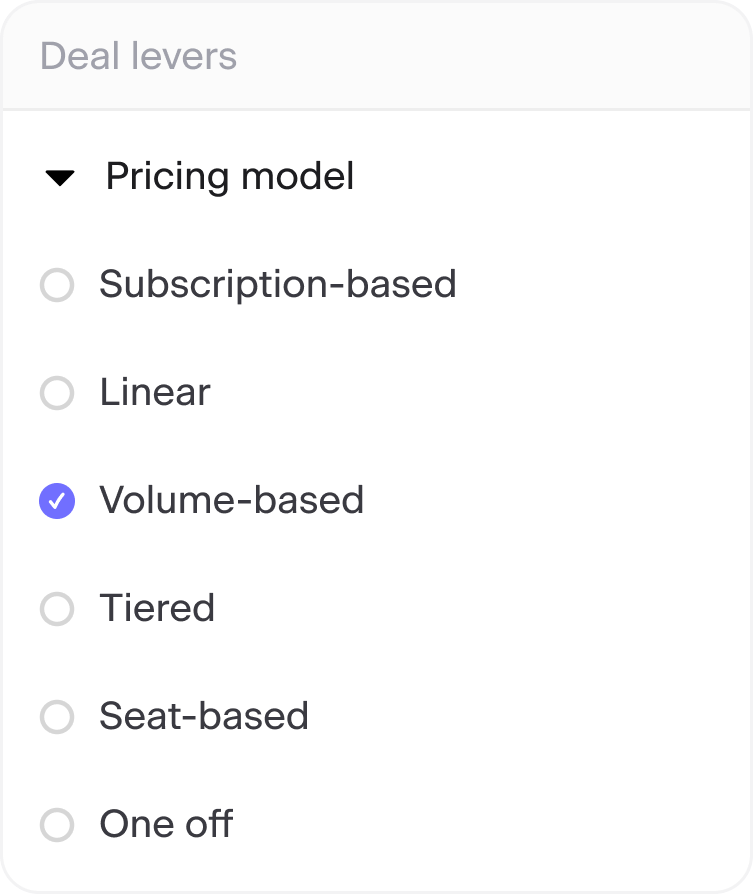Select the Subscription-based radio circle
This screenshot has height=894, width=753.
coord(57,285)
